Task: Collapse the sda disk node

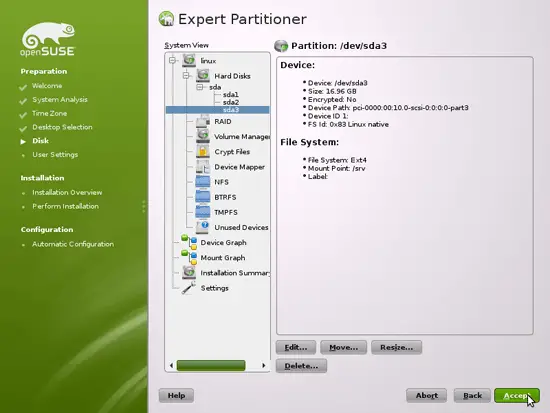Action: pyautogui.click(x=200, y=87)
